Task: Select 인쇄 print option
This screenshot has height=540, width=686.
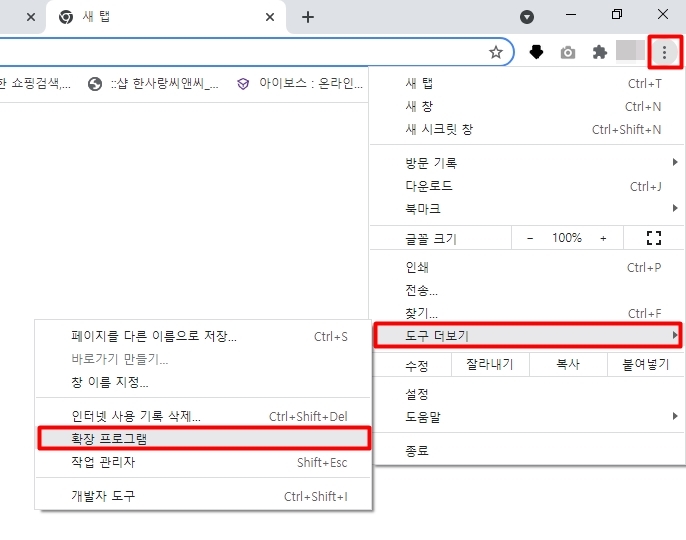Action: [527, 267]
